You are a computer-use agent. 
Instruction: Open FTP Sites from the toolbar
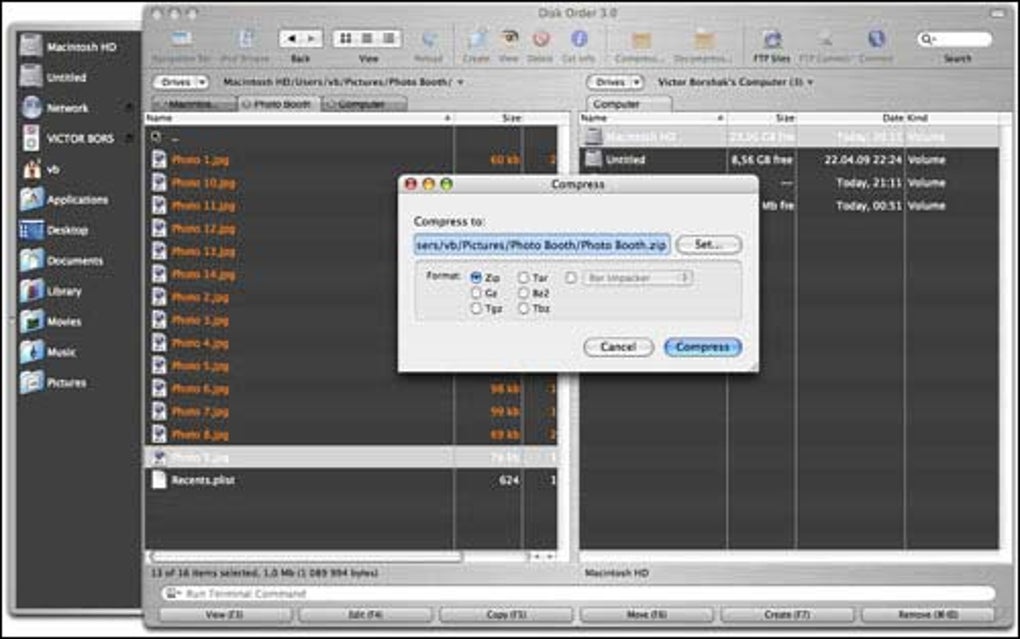(x=772, y=40)
